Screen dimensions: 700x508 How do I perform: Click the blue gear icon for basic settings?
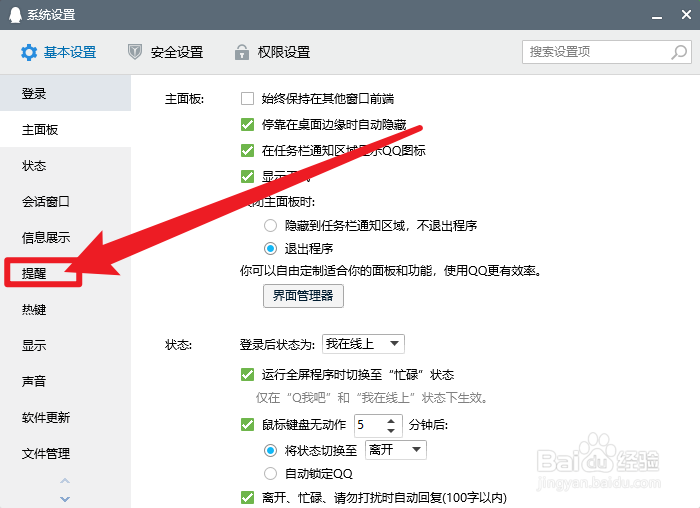click(29, 53)
